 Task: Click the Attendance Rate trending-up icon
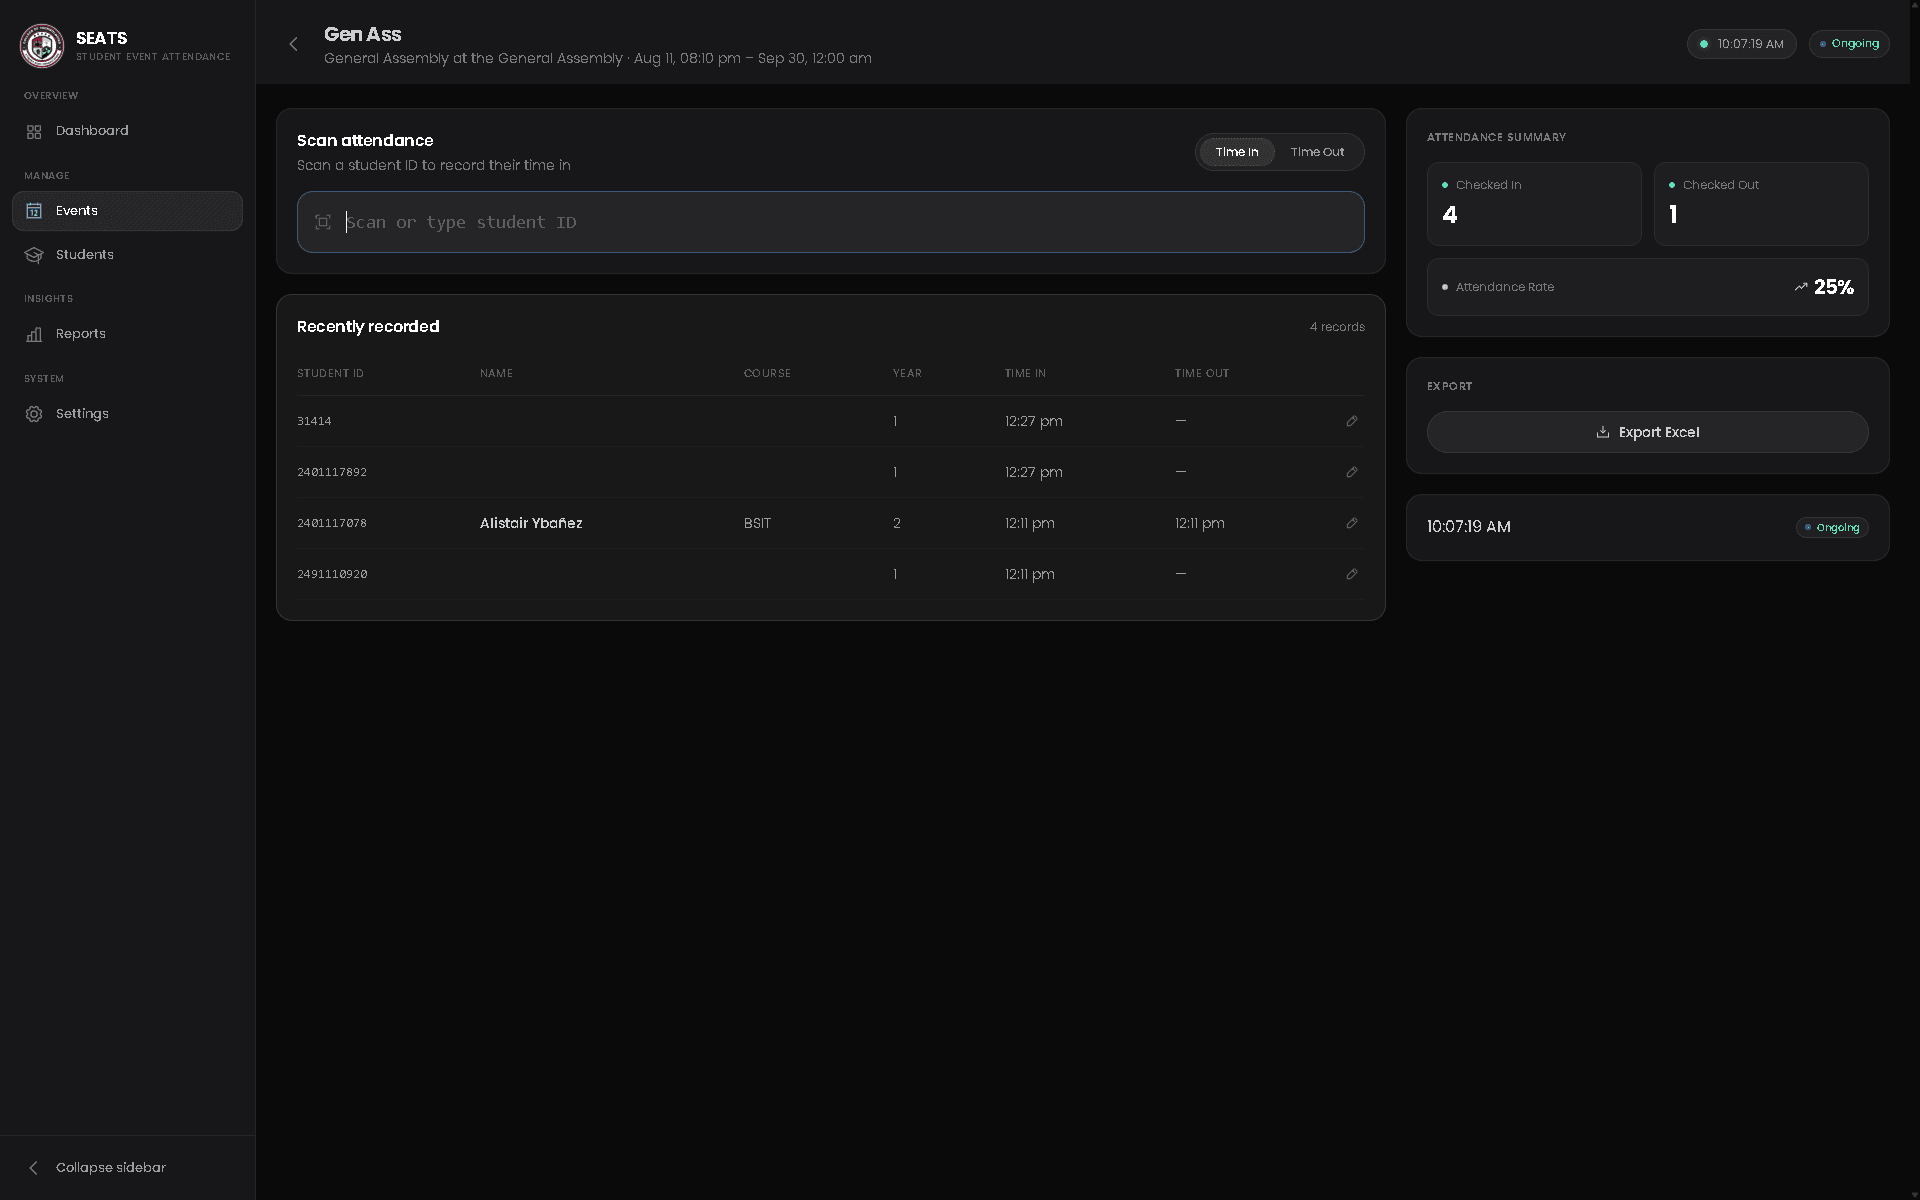point(1801,287)
